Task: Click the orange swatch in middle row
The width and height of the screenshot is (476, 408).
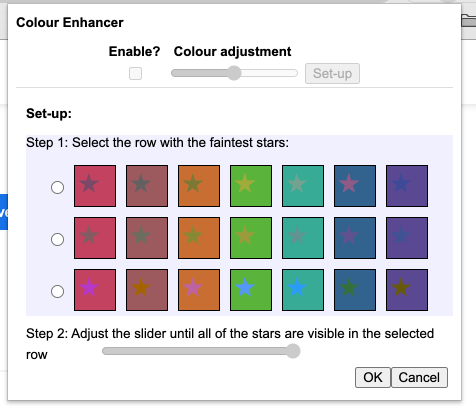Action: tap(199, 238)
